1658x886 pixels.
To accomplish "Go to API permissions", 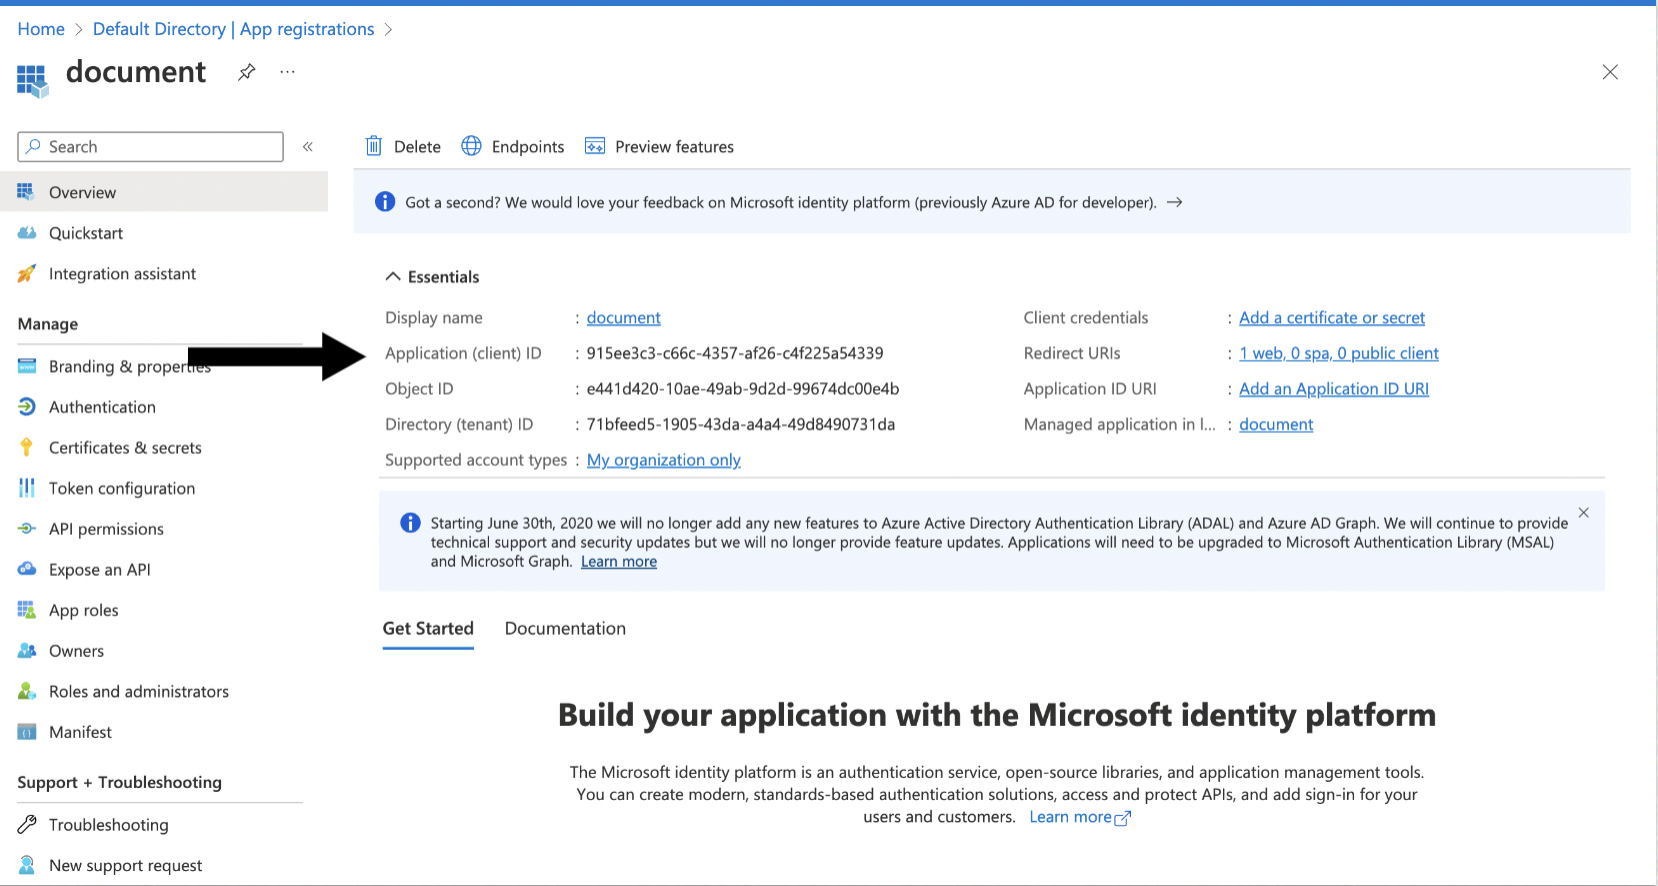I will (106, 529).
